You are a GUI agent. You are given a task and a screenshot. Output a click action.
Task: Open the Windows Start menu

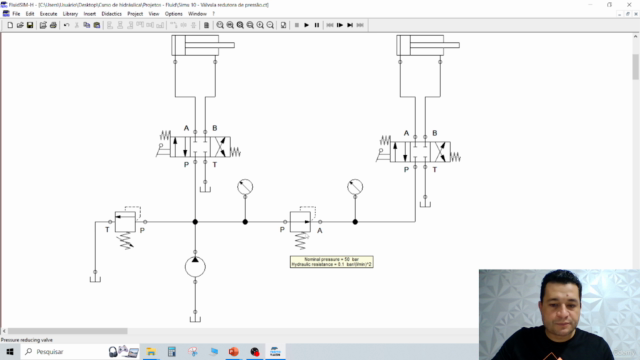click(10, 351)
